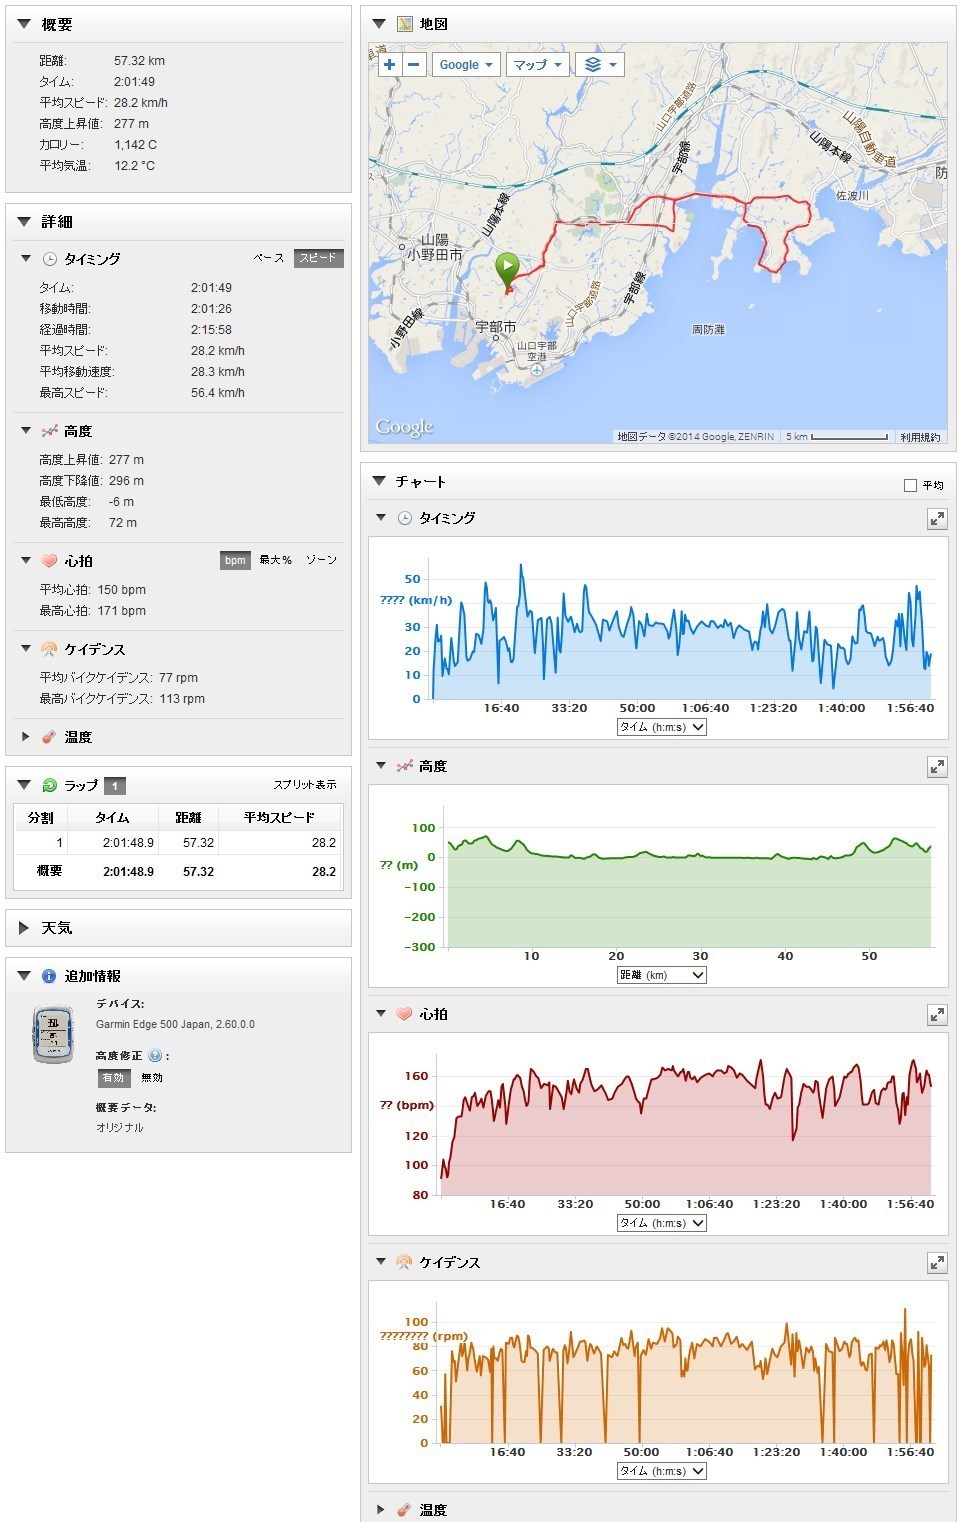Open the ケイデンス chart タイム axis dropdown
This screenshot has width=965, height=1522.
[x=662, y=1471]
